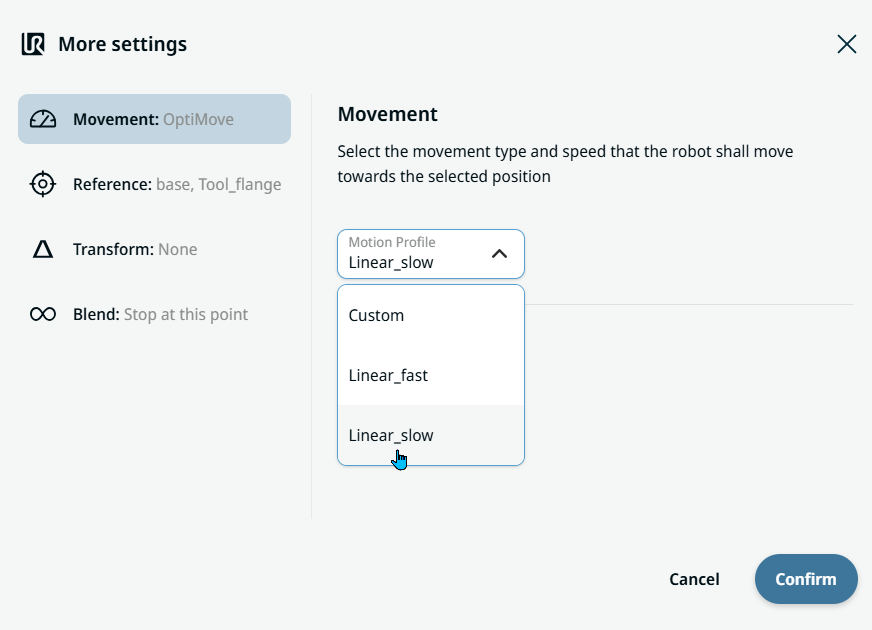Click the Motion Profile field label
The image size is (872, 630).
pos(392,243)
